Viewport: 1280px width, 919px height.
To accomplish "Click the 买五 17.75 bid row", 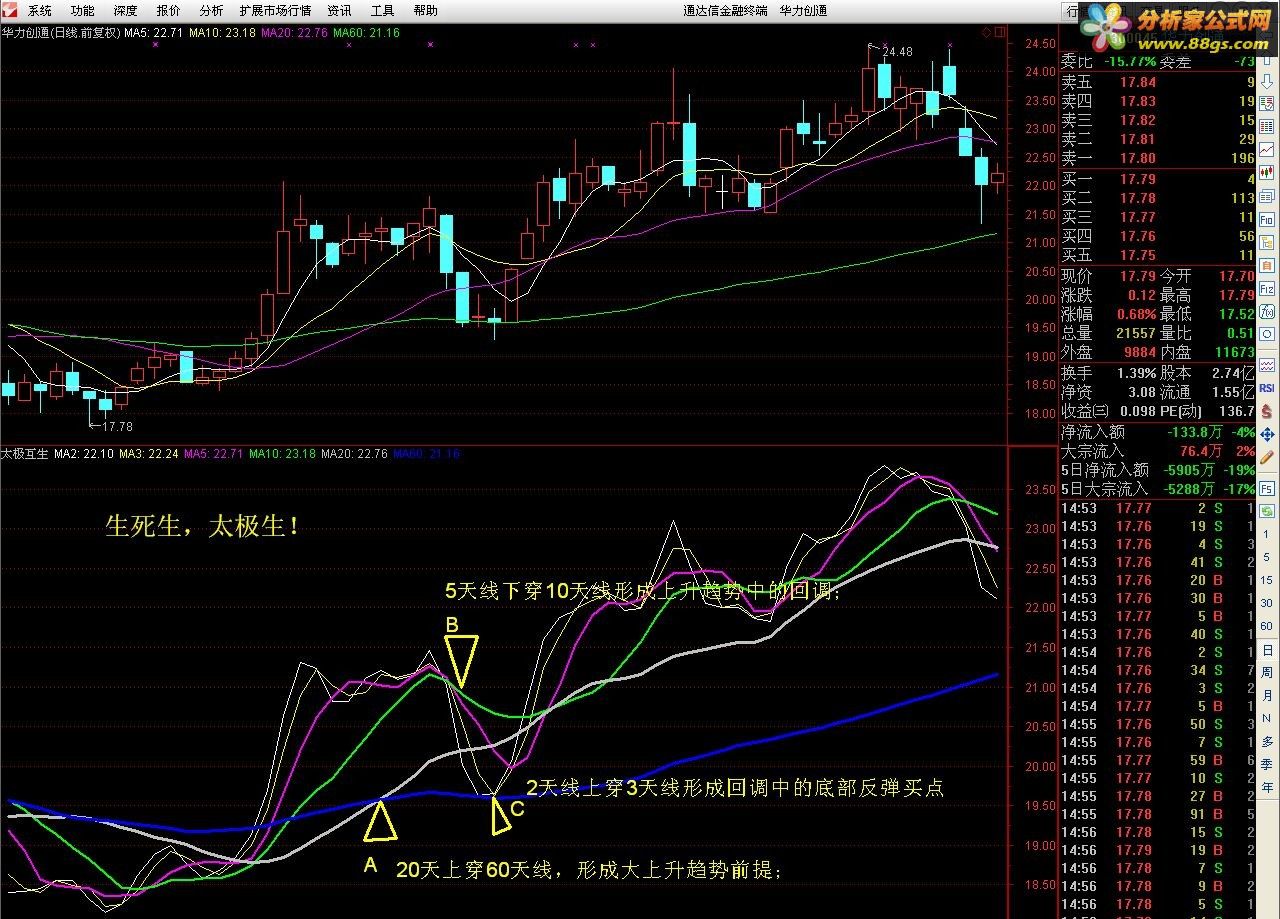I will 1157,255.
